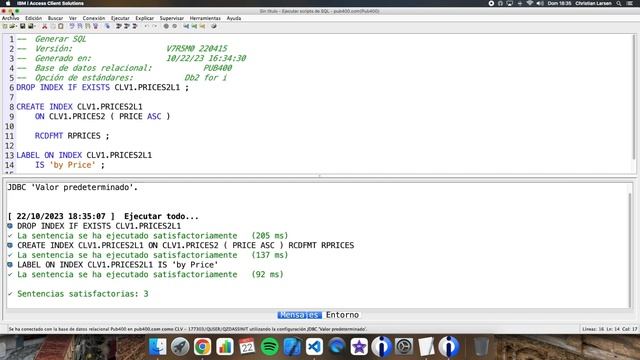Open the Herramientas menu
This screenshot has height=360, width=640.
click(205, 18)
